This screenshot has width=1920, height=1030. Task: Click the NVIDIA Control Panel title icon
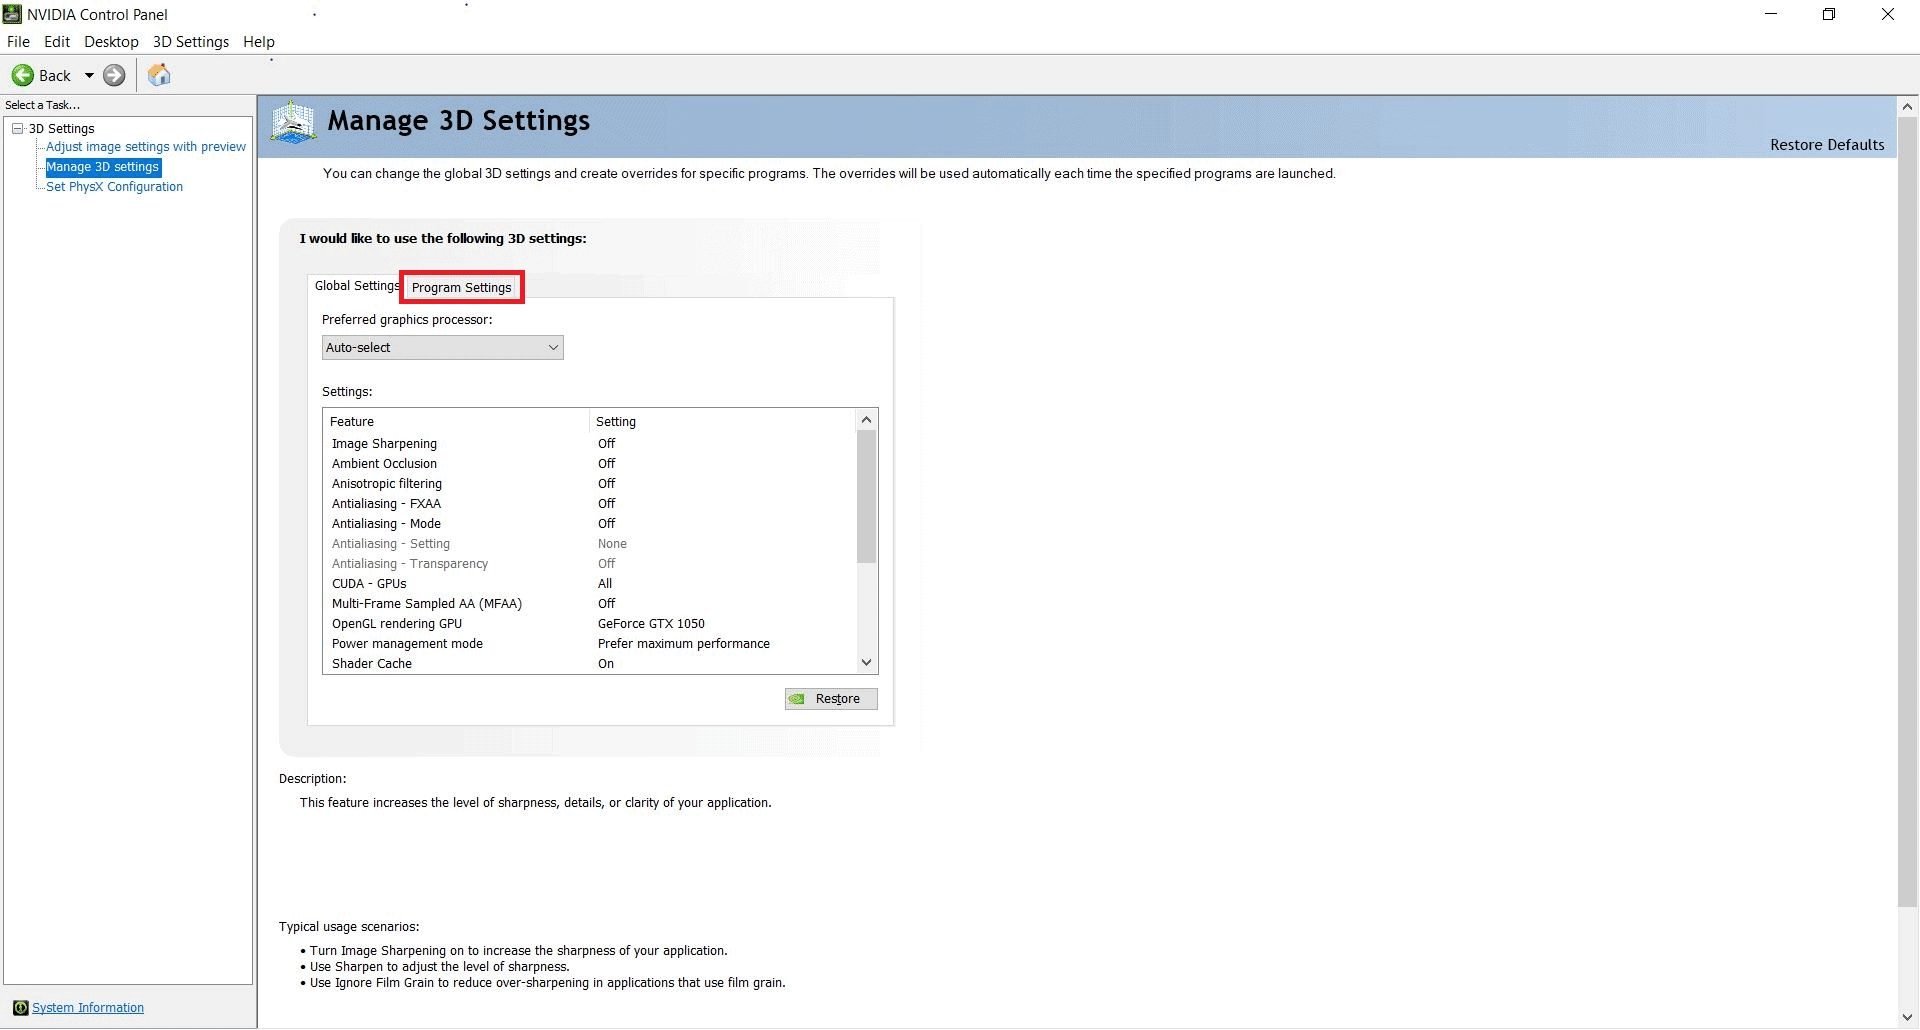point(12,14)
